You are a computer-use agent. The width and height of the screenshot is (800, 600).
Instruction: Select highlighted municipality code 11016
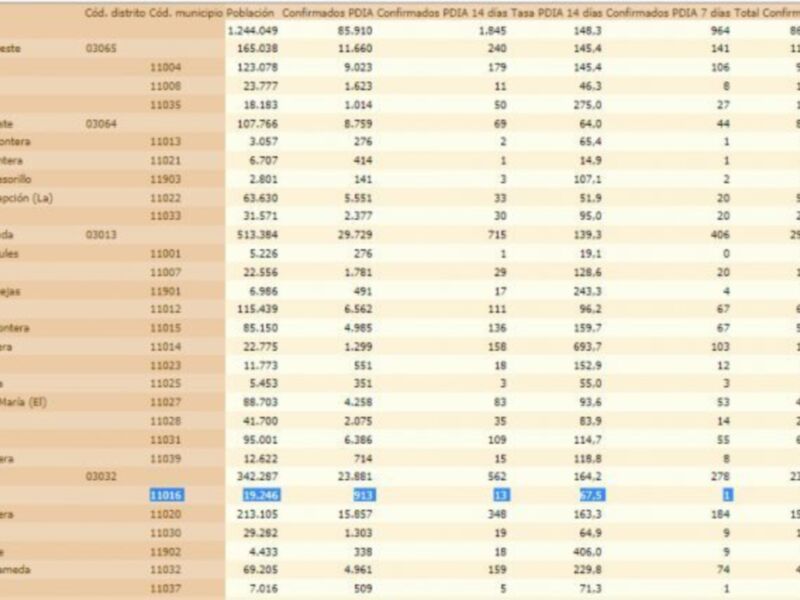pyautogui.click(x=165, y=495)
